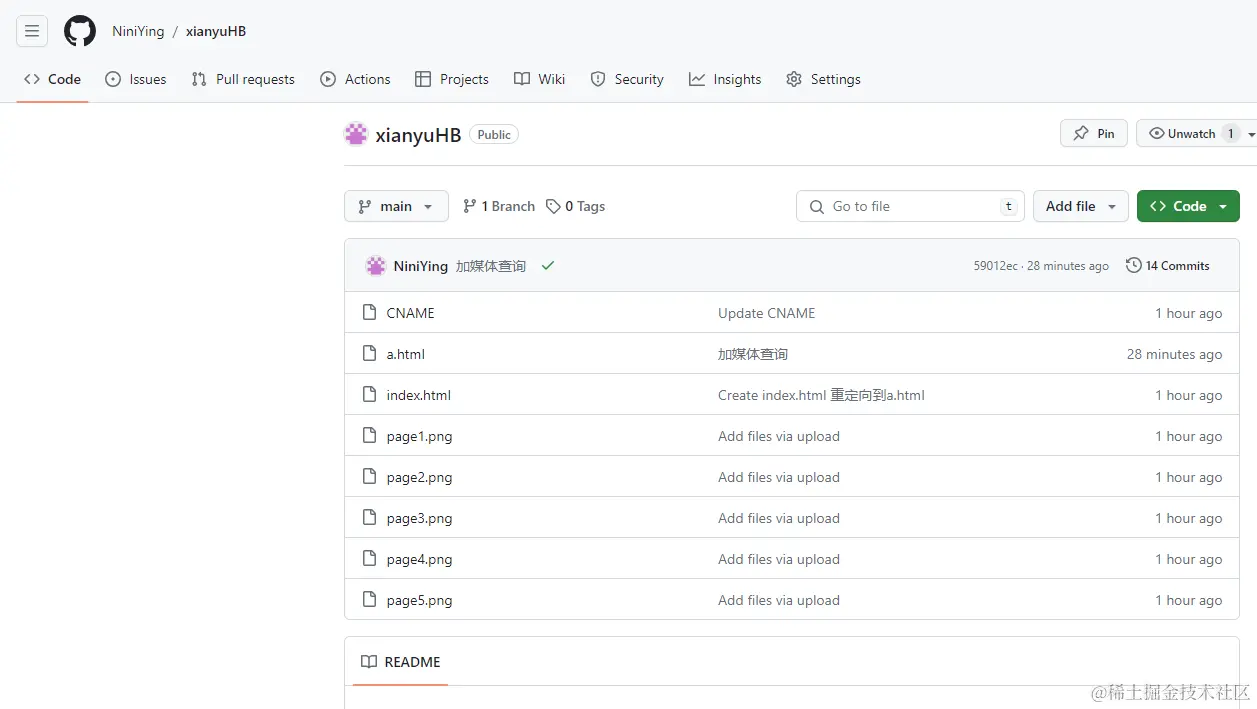The width and height of the screenshot is (1257, 709).
Task: Open the hamburger navigation menu
Action: tap(32, 31)
